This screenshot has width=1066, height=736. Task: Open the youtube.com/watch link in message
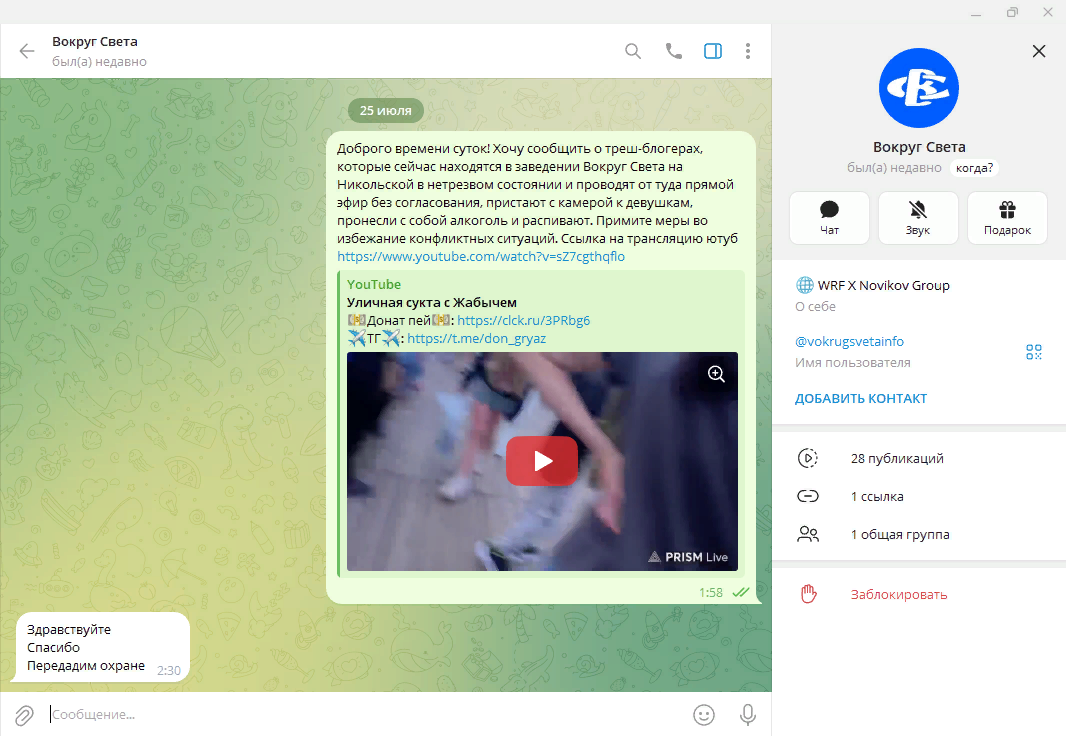click(481, 256)
